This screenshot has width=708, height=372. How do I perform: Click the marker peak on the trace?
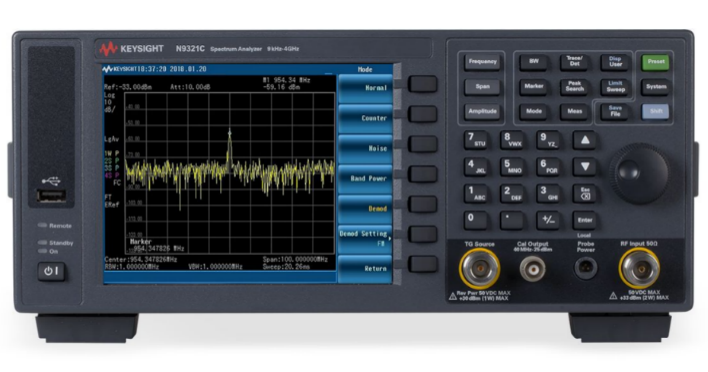[229, 133]
